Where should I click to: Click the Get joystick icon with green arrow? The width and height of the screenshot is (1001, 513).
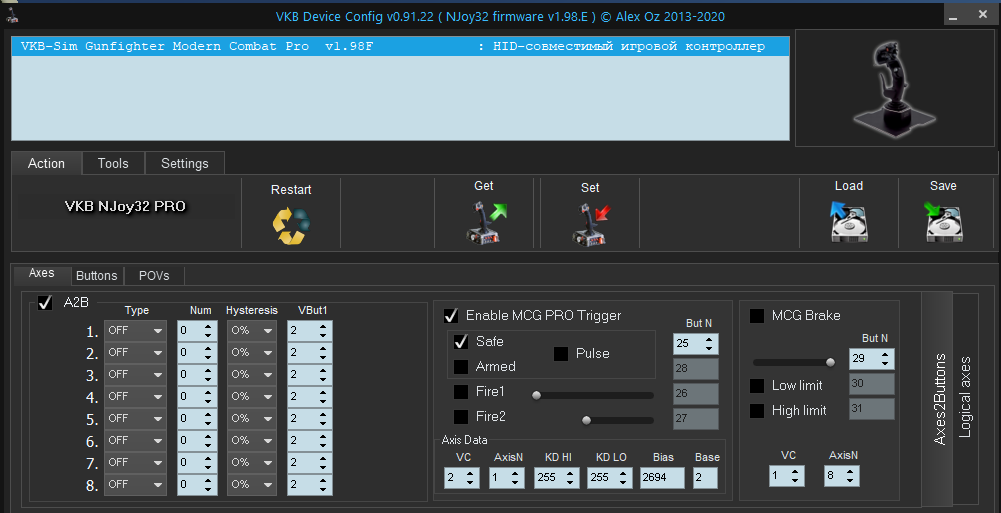point(485,222)
